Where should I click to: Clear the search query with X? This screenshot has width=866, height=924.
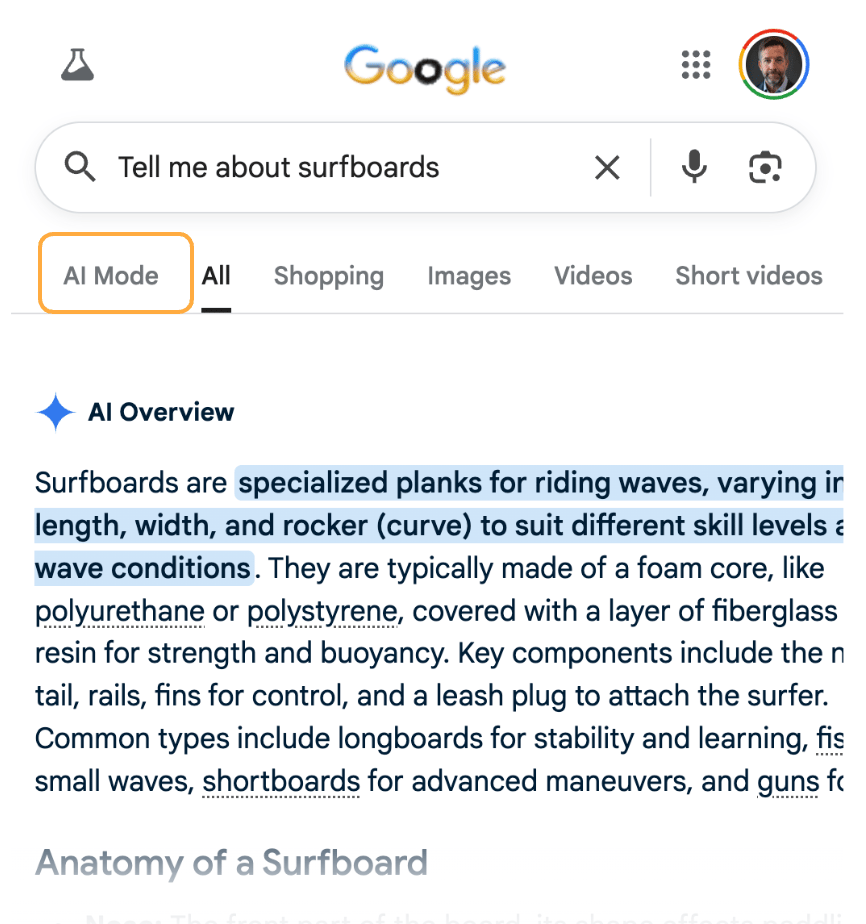(x=607, y=167)
